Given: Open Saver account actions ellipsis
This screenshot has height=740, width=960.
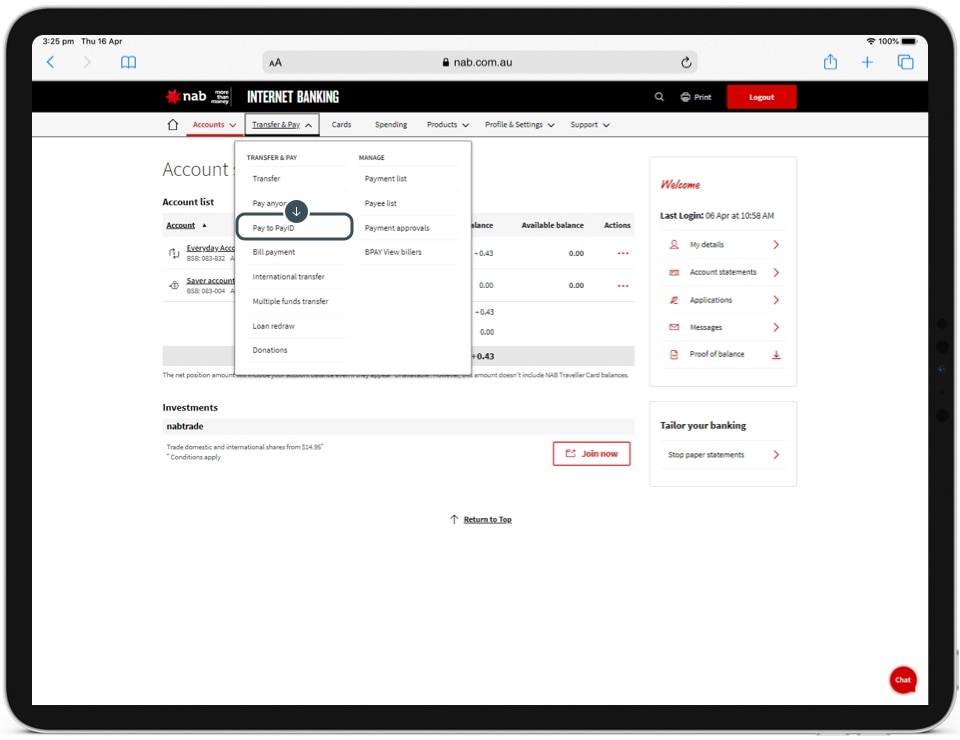Looking at the screenshot, I should click(x=623, y=286).
